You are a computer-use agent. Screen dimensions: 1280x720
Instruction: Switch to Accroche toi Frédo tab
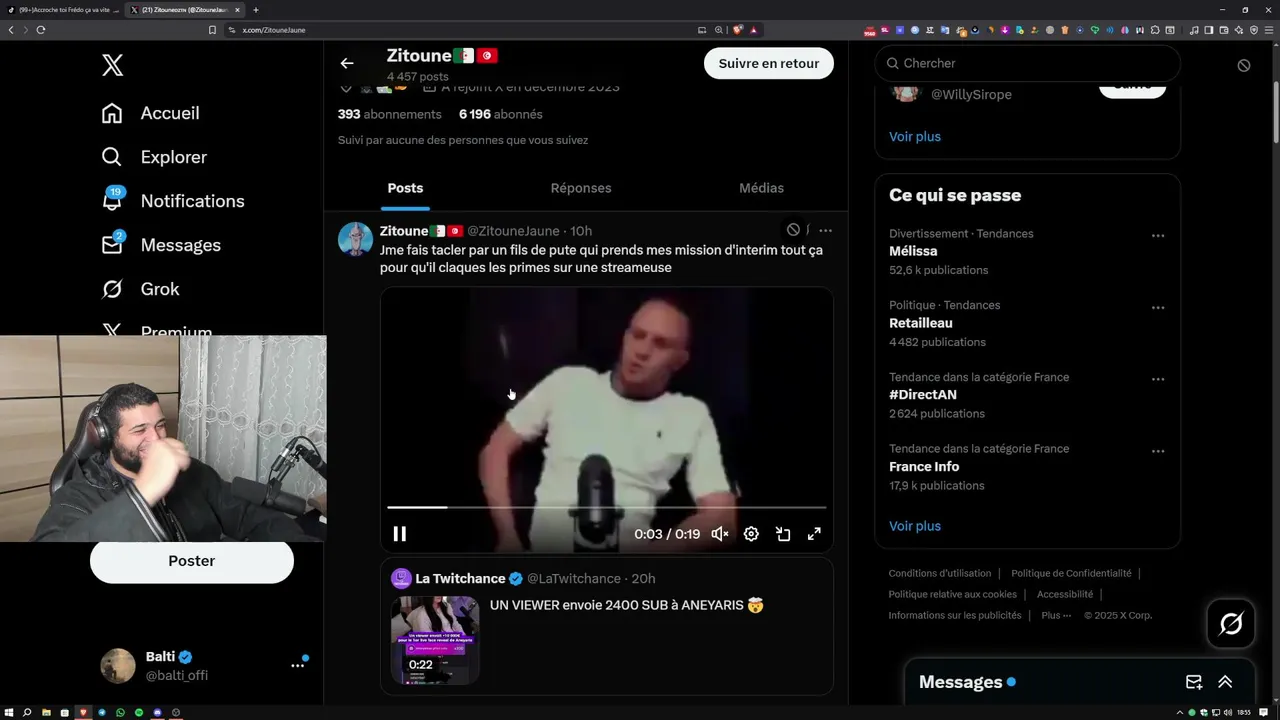click(x=62, y=10)
